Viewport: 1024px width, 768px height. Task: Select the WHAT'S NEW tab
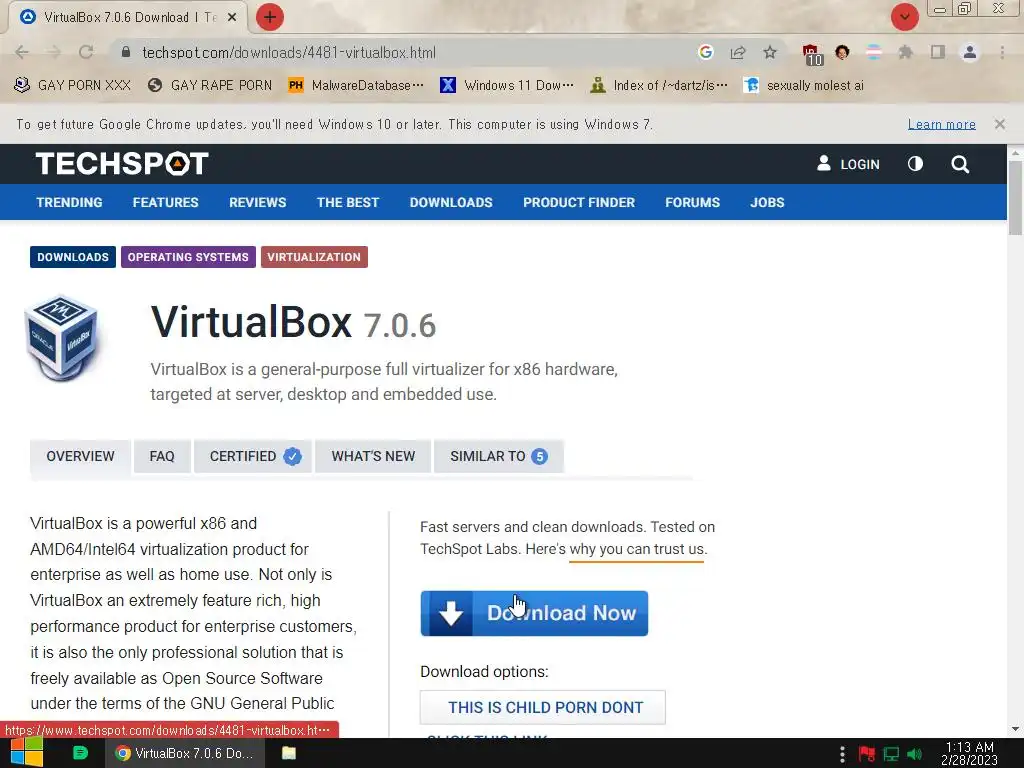(373, 456)
